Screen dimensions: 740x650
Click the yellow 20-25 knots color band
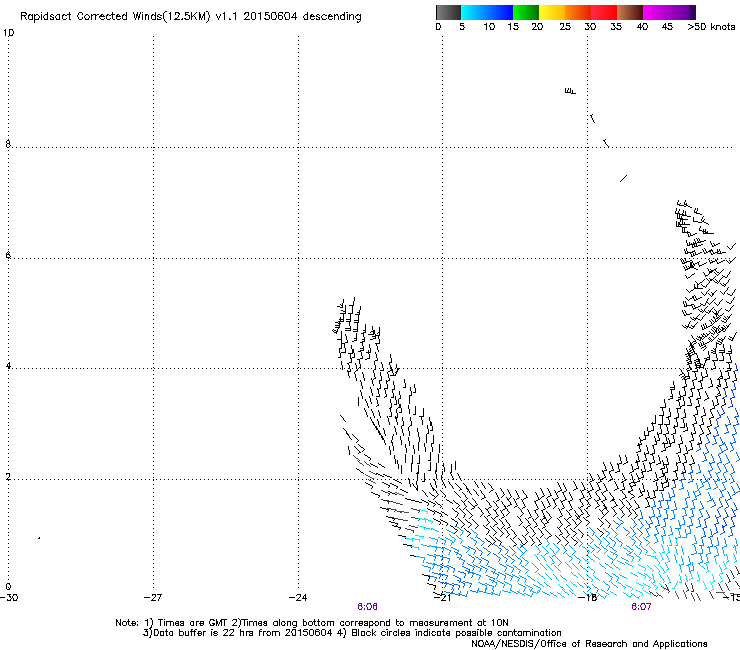tap(552, 12)
